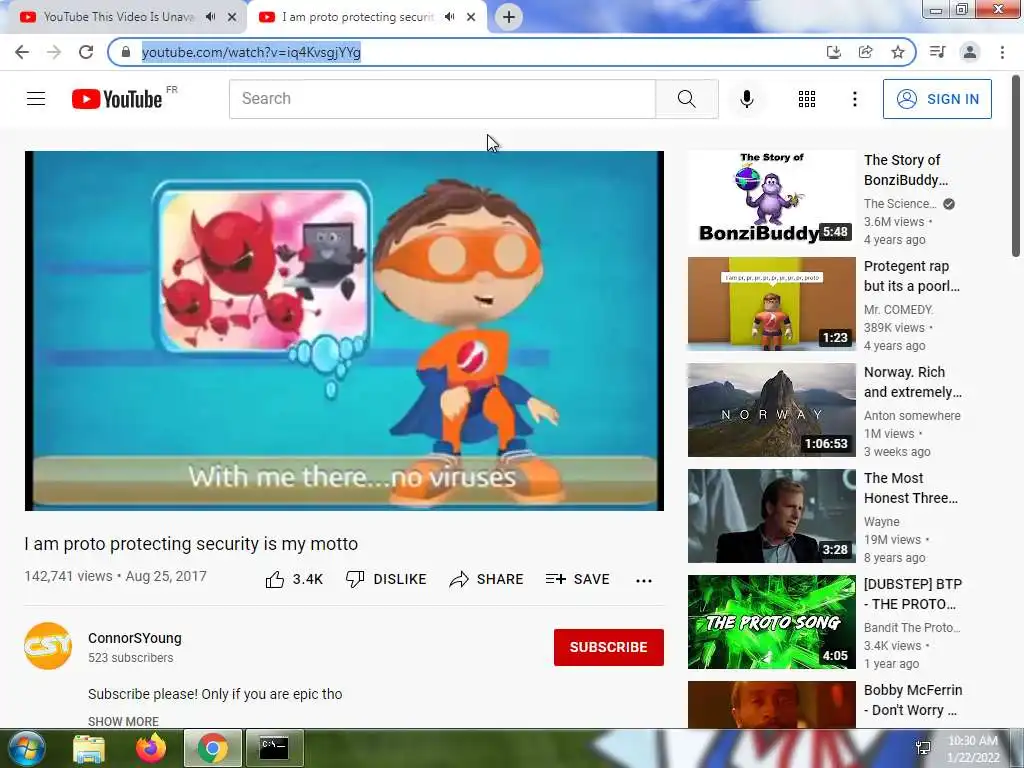
Task: Open Bobby McFerrin Don't Worry thumbnail
Action: click(771, 705)
